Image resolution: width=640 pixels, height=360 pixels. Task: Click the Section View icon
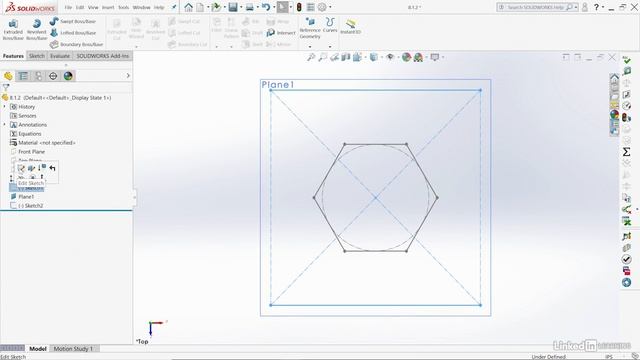pyautogui.click(x=346, y=57)
